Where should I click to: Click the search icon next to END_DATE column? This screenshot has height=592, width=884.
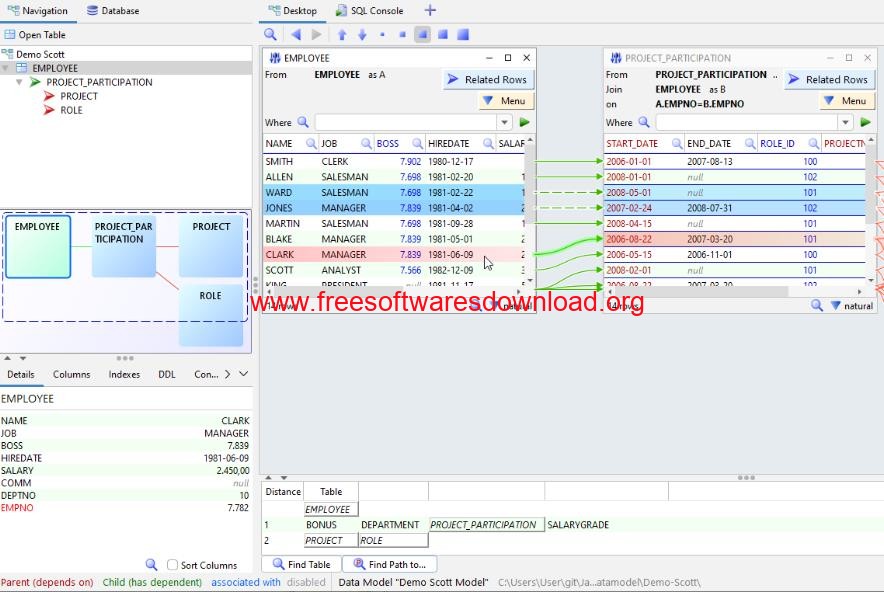[x=750, y=143]
